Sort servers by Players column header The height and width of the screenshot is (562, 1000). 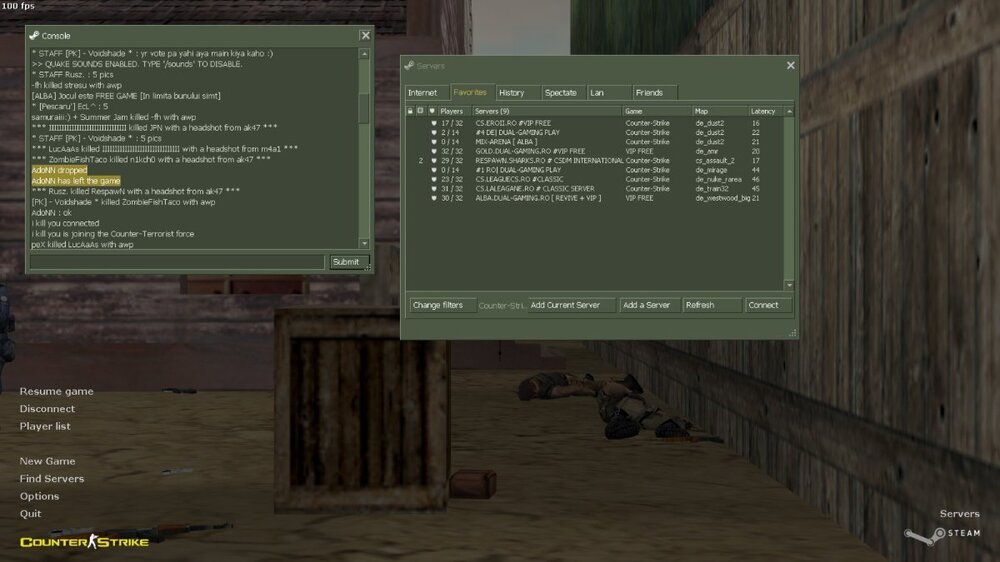453,111
